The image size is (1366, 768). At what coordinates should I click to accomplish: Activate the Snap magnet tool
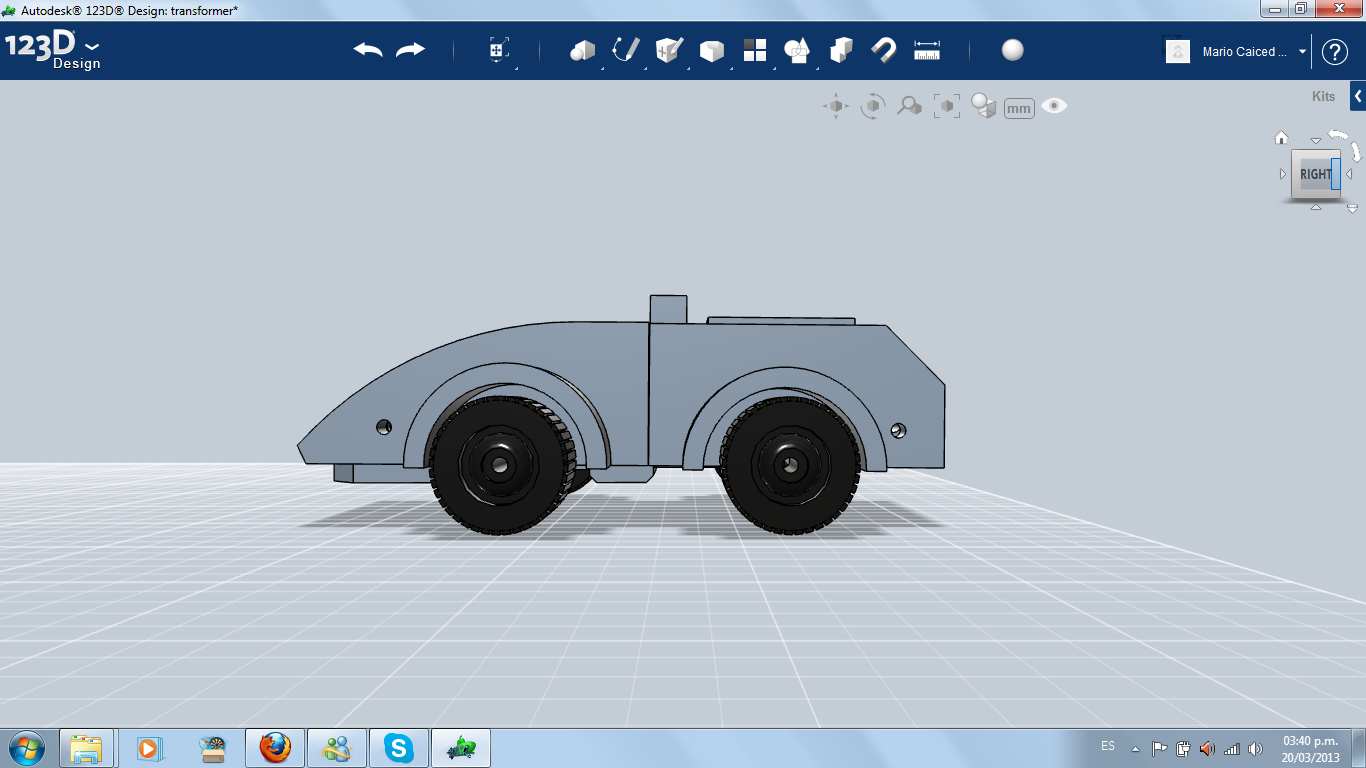tap(884, 50)
